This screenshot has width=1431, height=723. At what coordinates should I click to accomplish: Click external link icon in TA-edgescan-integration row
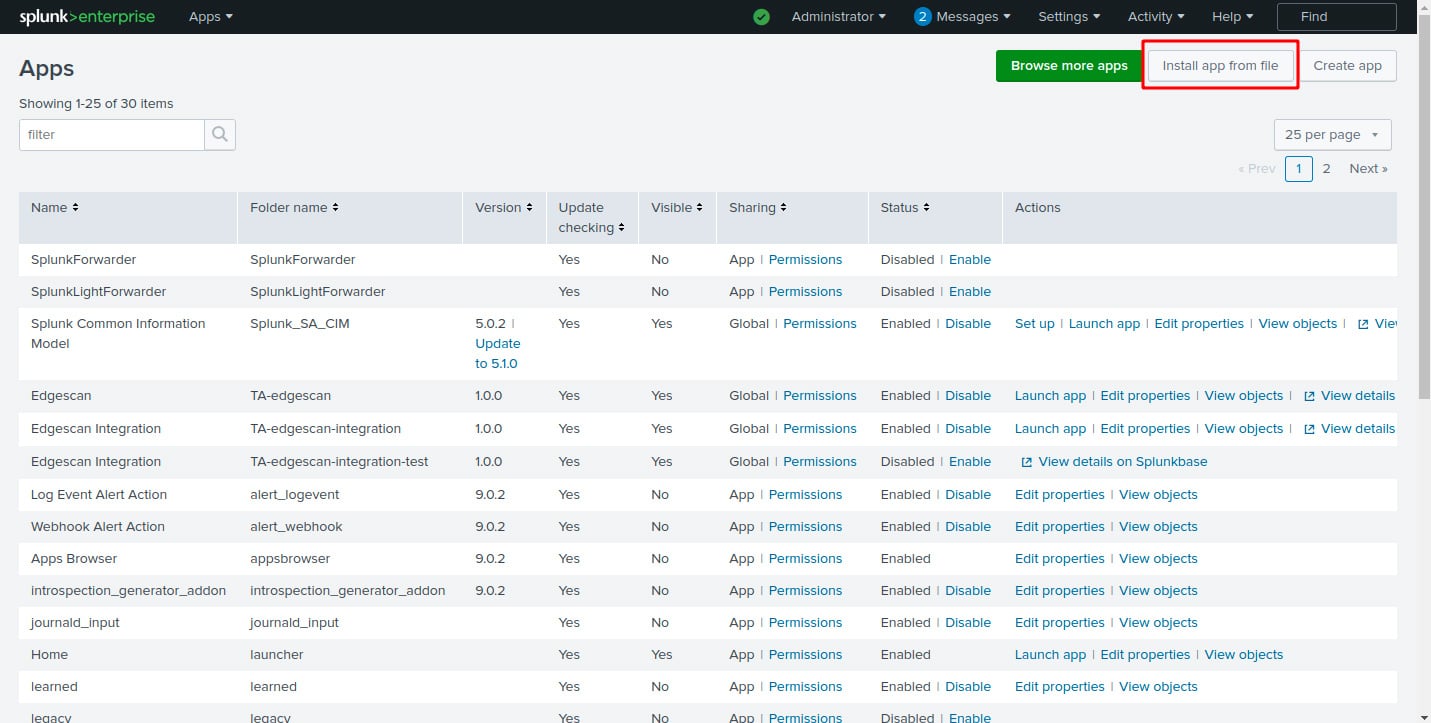click(x=1309, y=429)
